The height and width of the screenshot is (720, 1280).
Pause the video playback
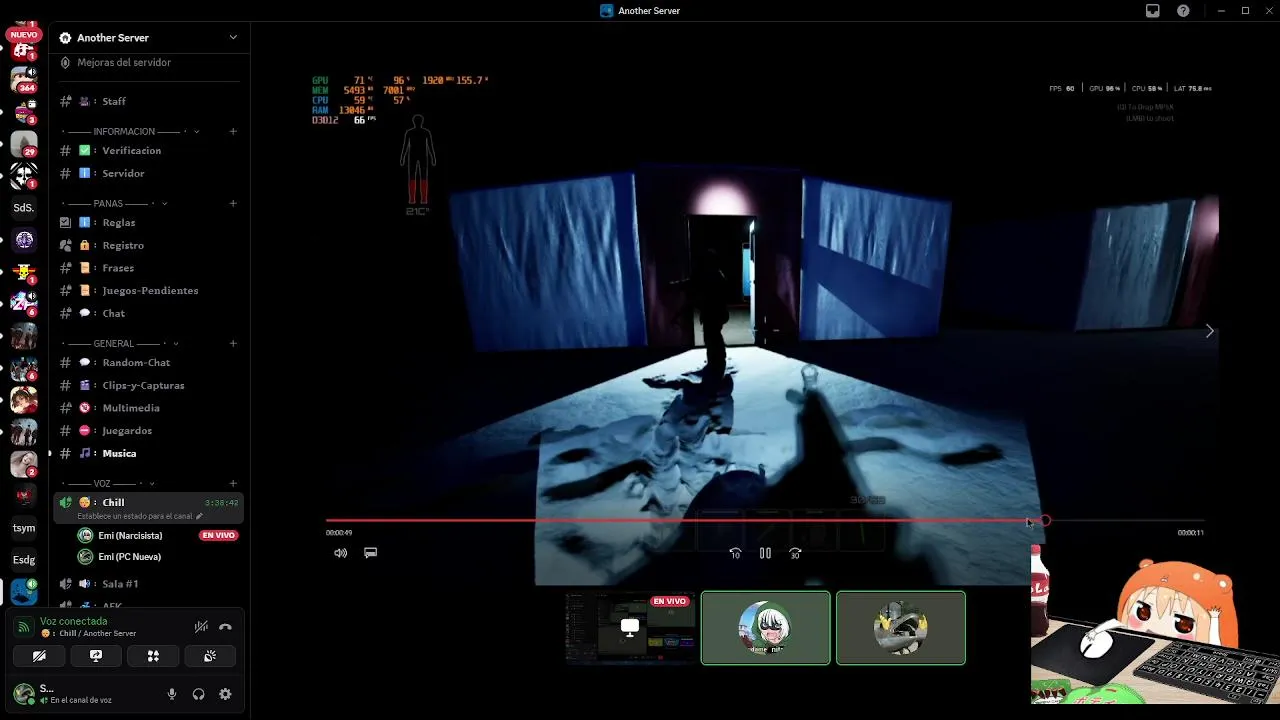pyautogui.click(x=765, y=553)
